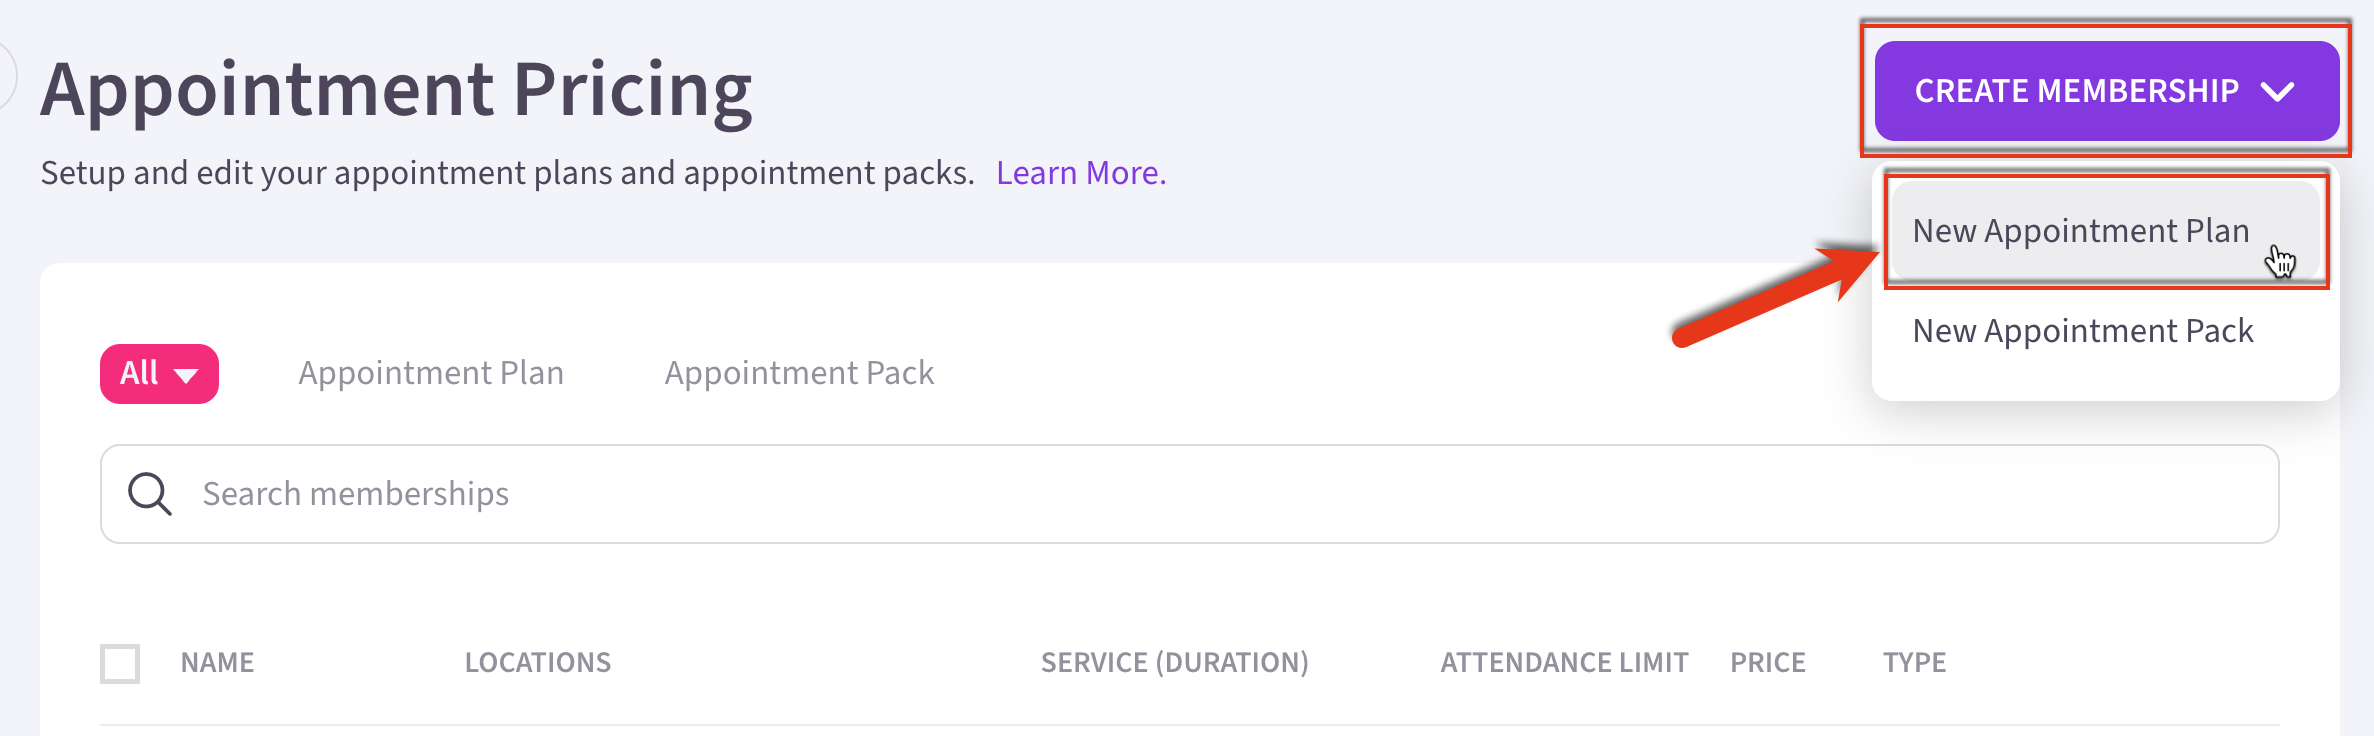This screenshot has width=2374, height=736.
Task: Click the ATTENDANCE LIMIT column header
Action: tap(1564, 663)
